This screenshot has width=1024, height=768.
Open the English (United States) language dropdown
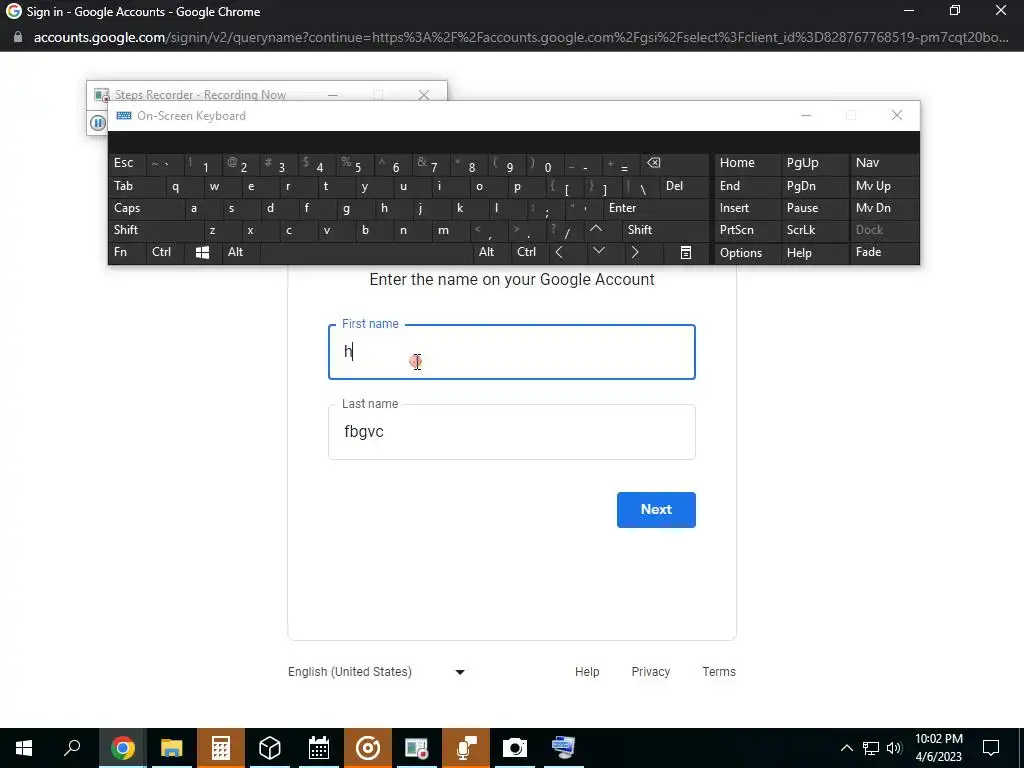point(376,672)
